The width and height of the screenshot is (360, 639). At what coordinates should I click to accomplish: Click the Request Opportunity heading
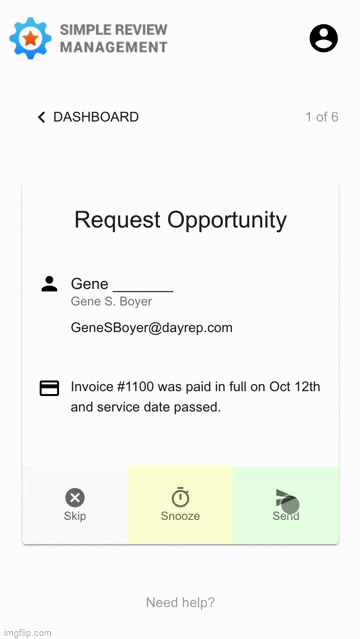click(181, 220)
